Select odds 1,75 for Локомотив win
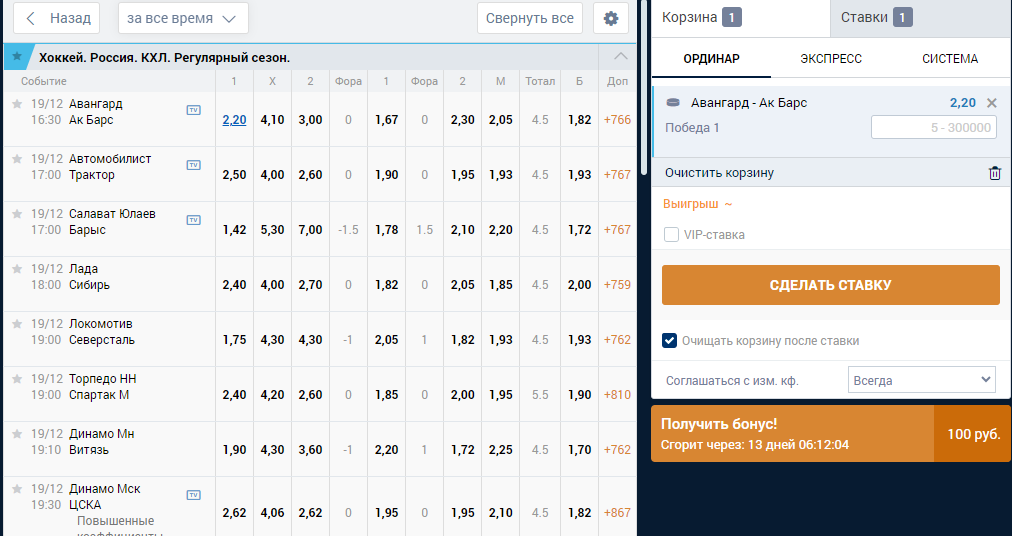The width and height of the screenshot is (1012, 536). pyautogui.click(x=234, y=339)
